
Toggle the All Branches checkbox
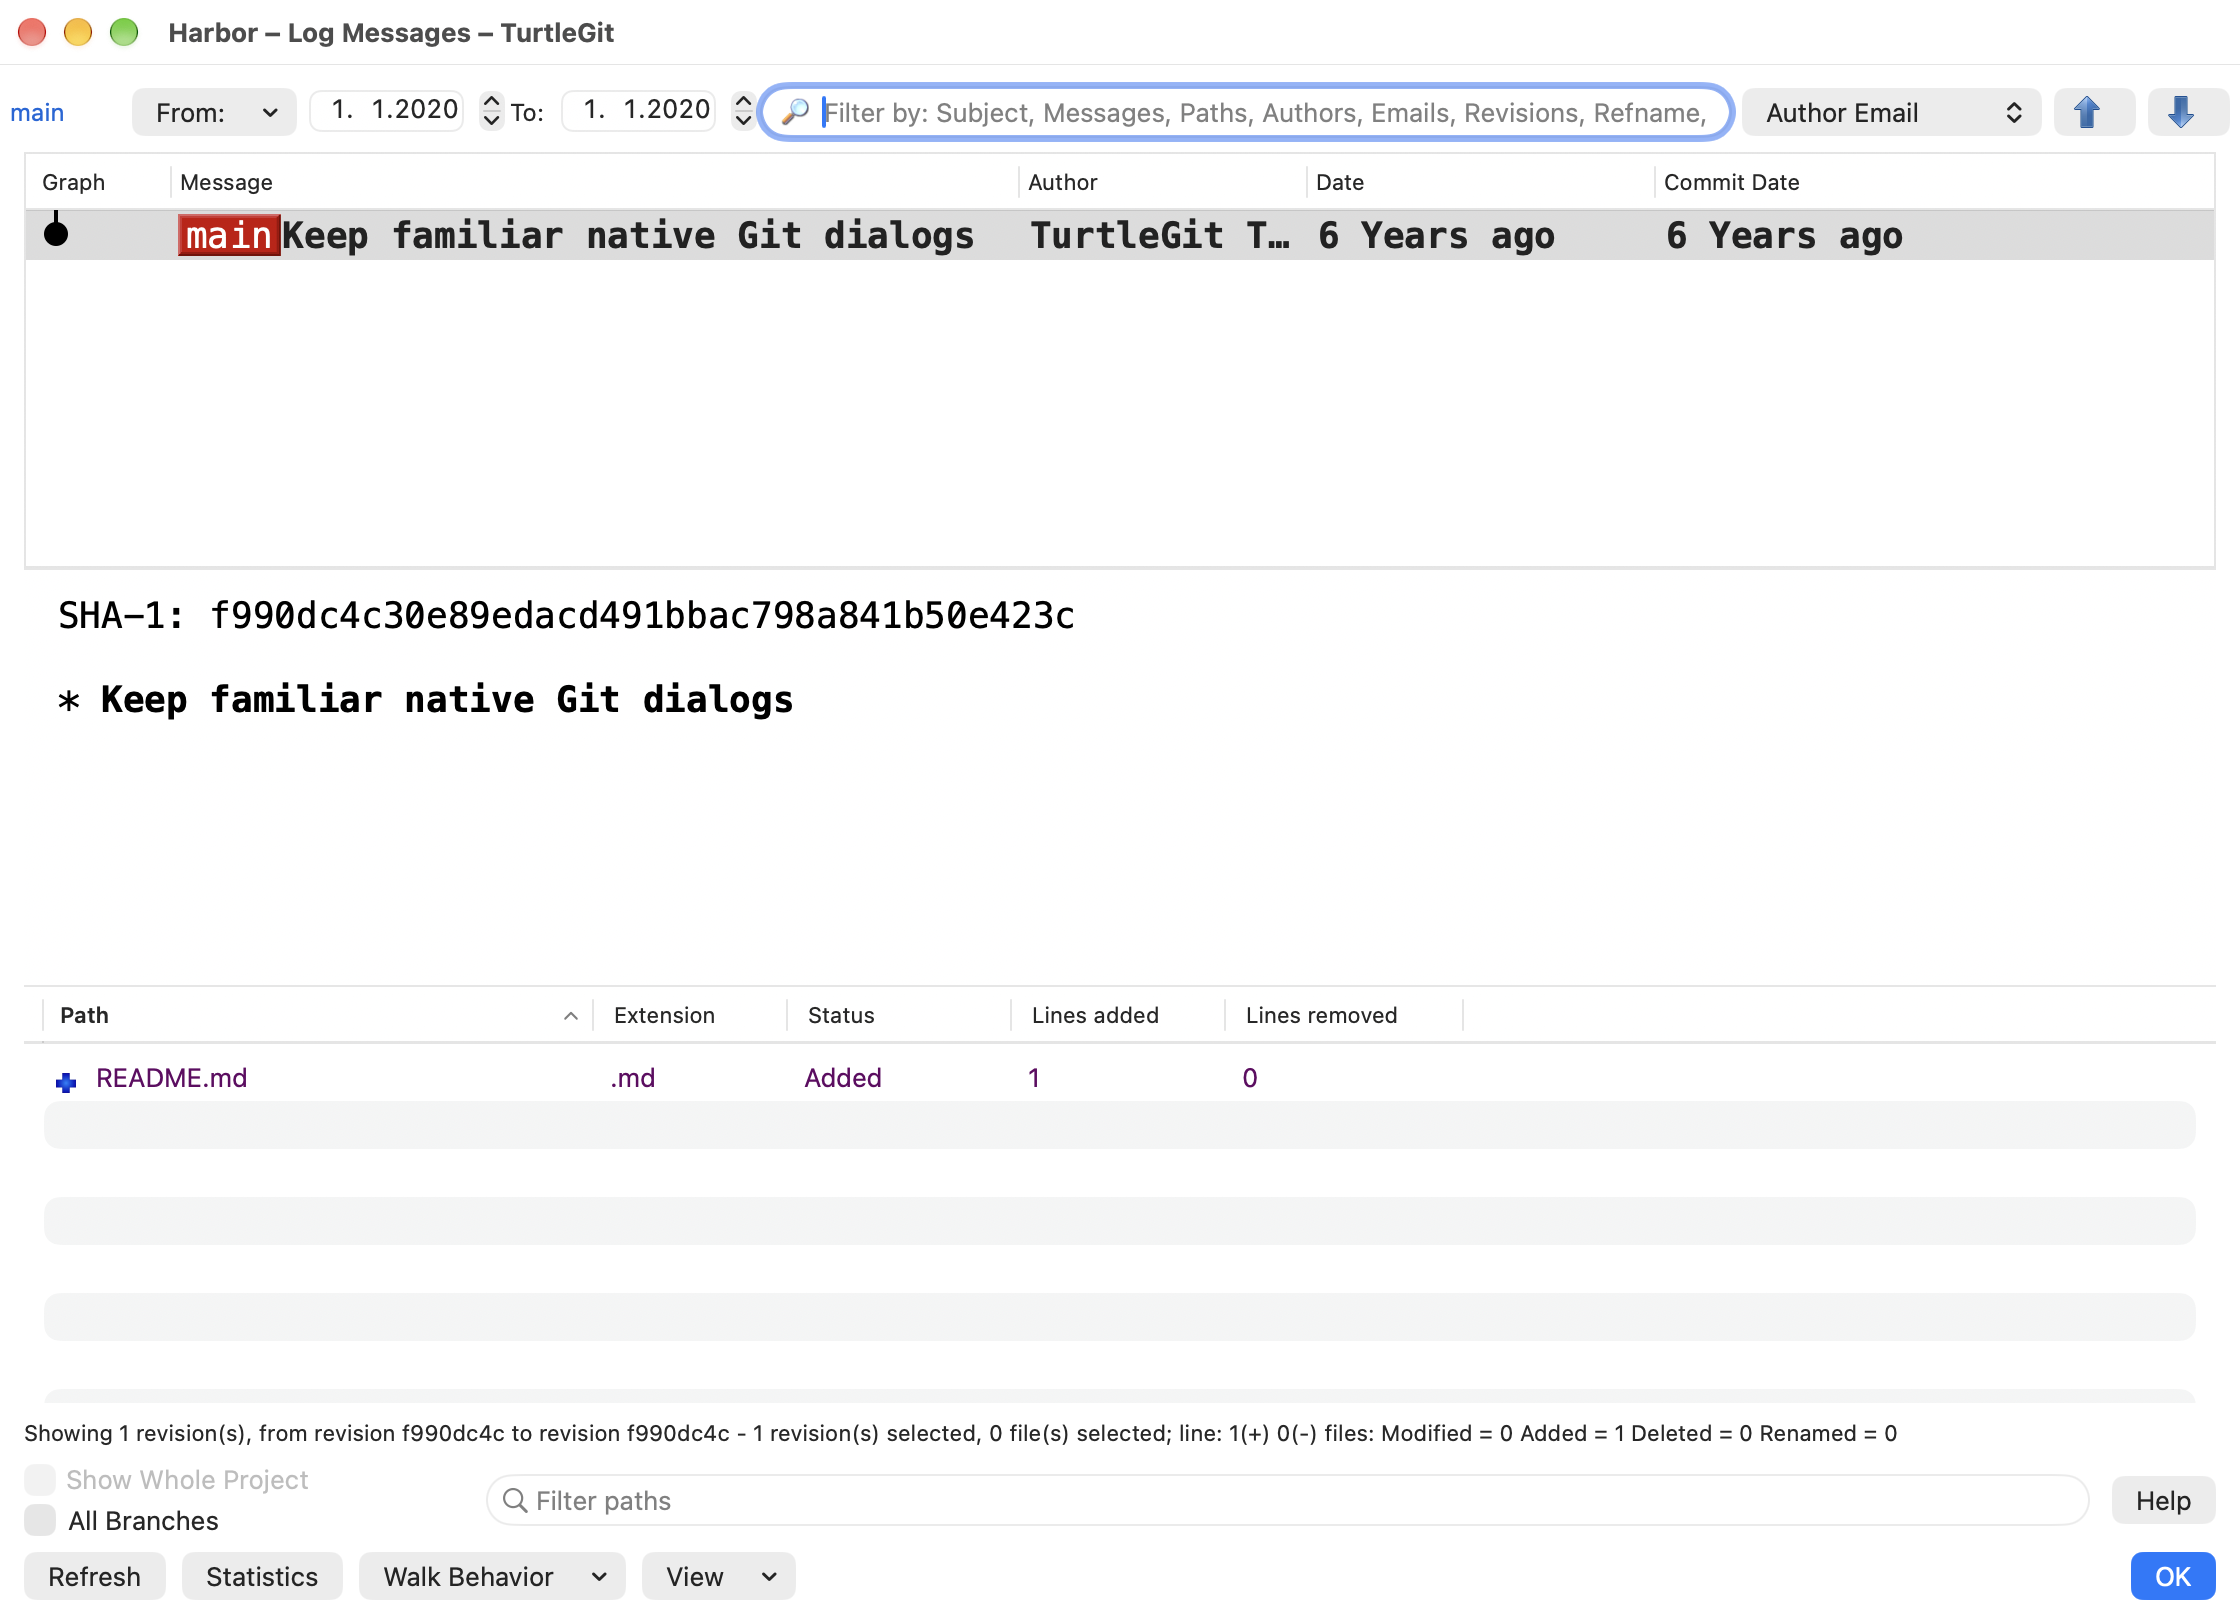click(x=40, y=1520)
